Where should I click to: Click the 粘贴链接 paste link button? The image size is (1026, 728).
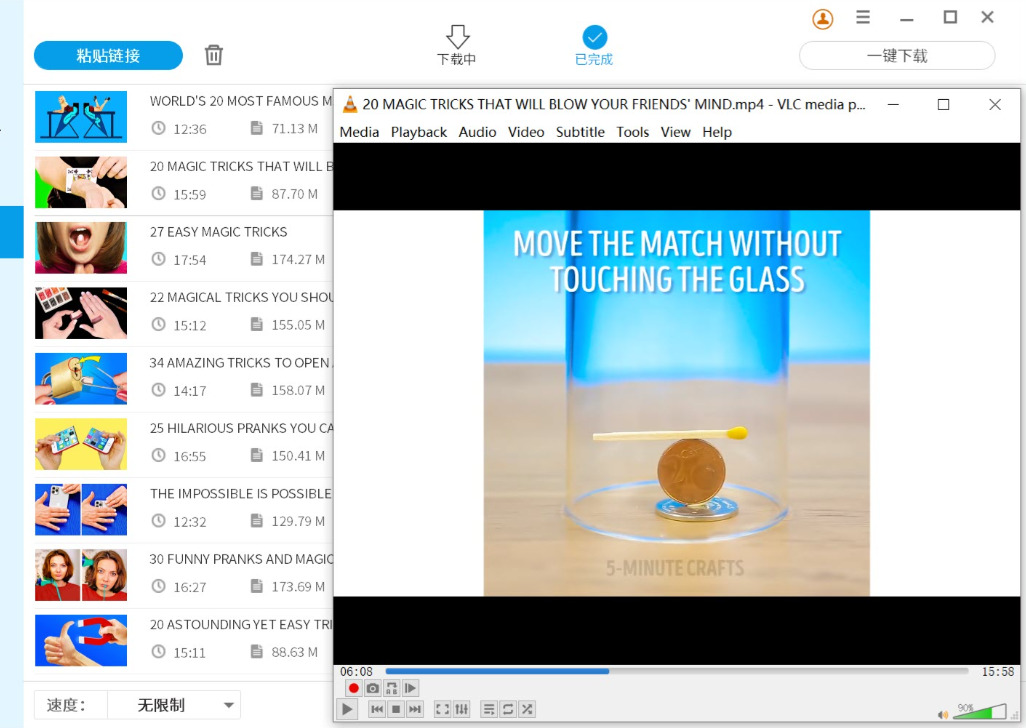[109, 56]
